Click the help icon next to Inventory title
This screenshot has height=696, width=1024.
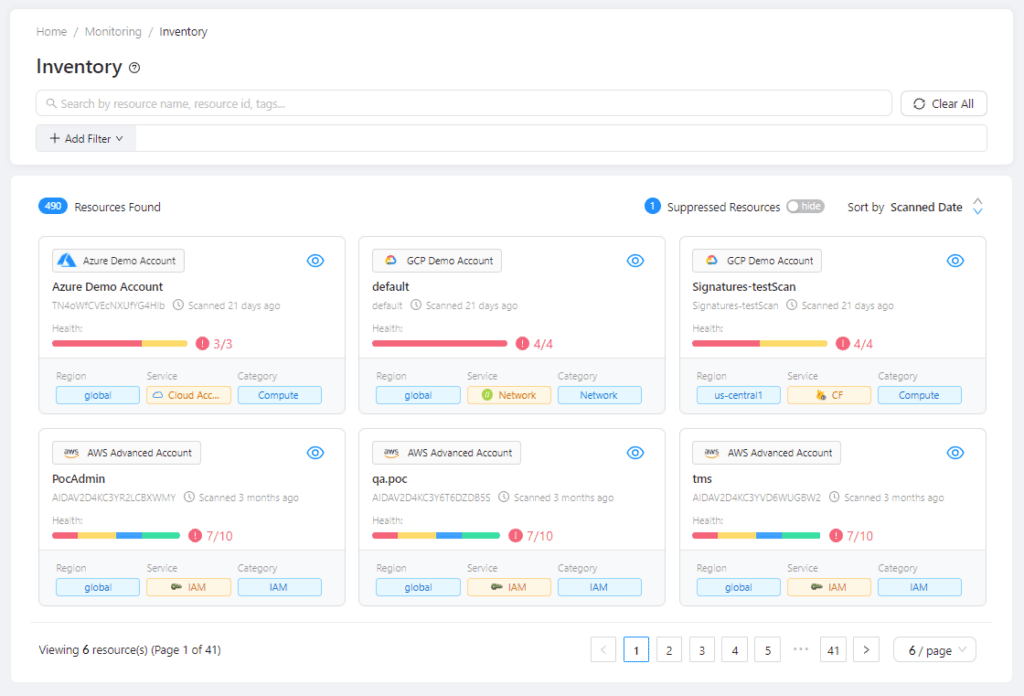(135, 67)
